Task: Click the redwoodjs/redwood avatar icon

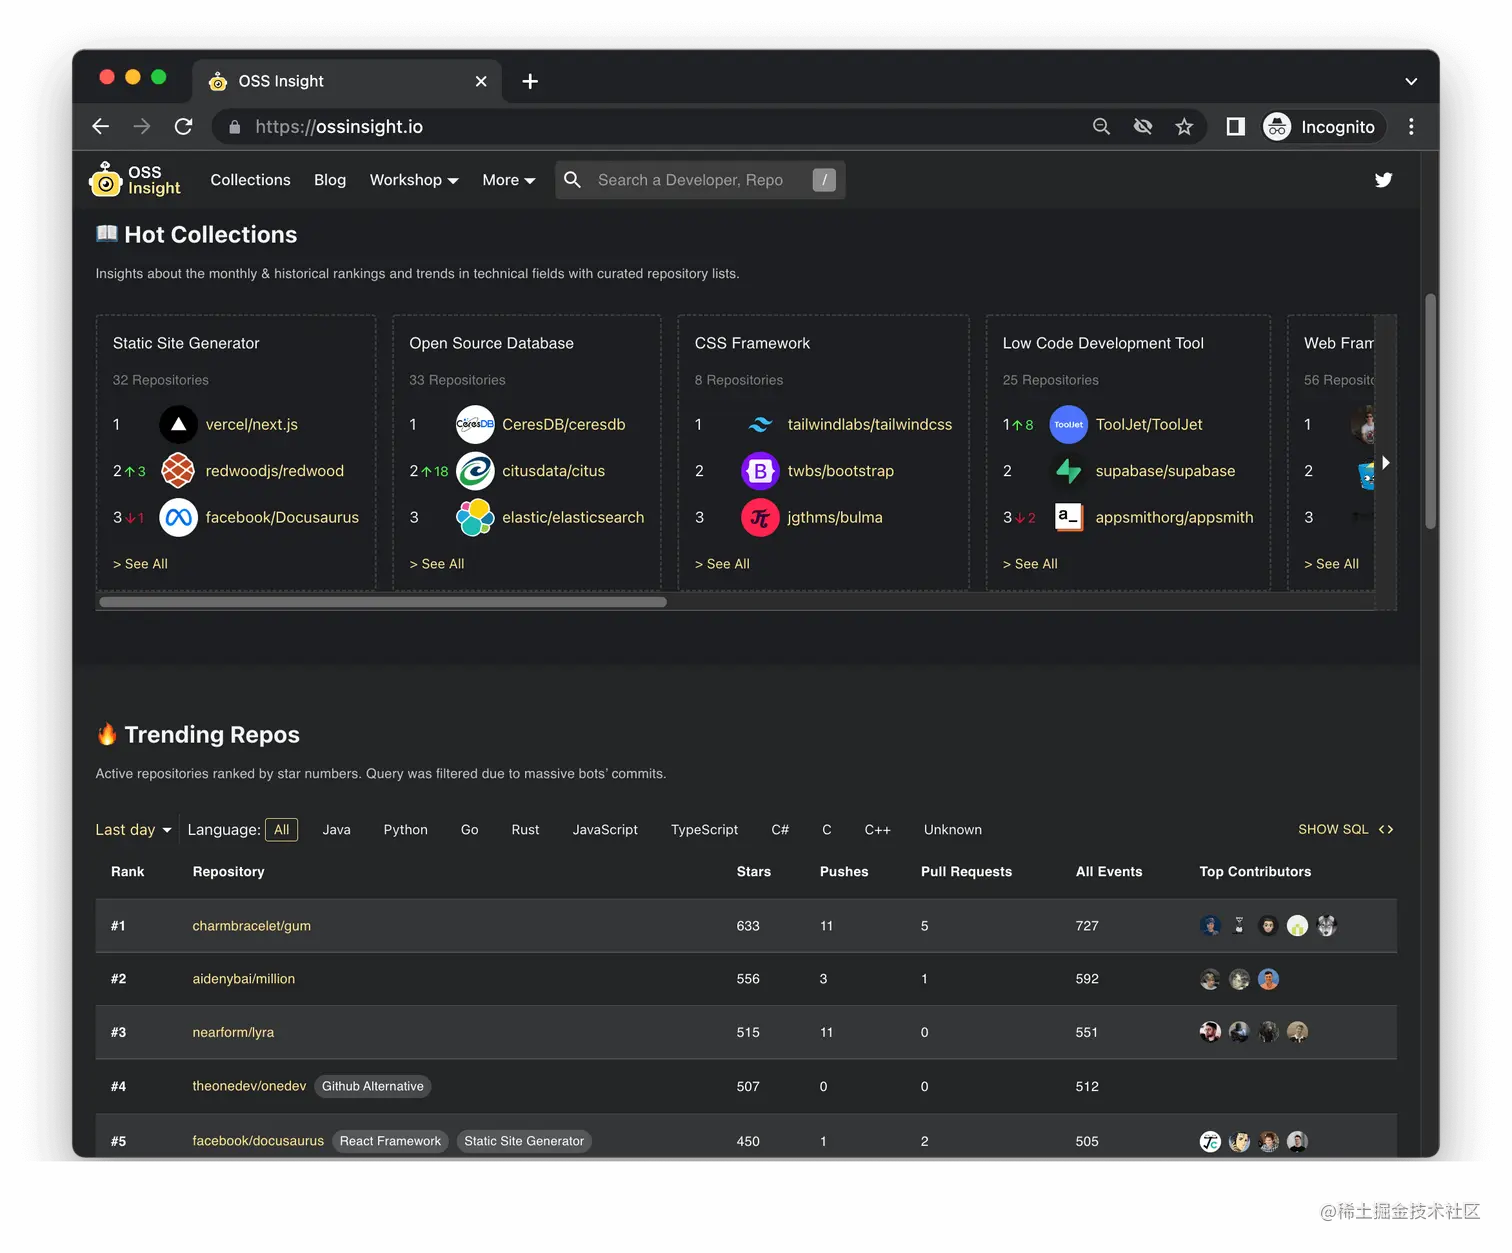Action: tap(178, 470)
